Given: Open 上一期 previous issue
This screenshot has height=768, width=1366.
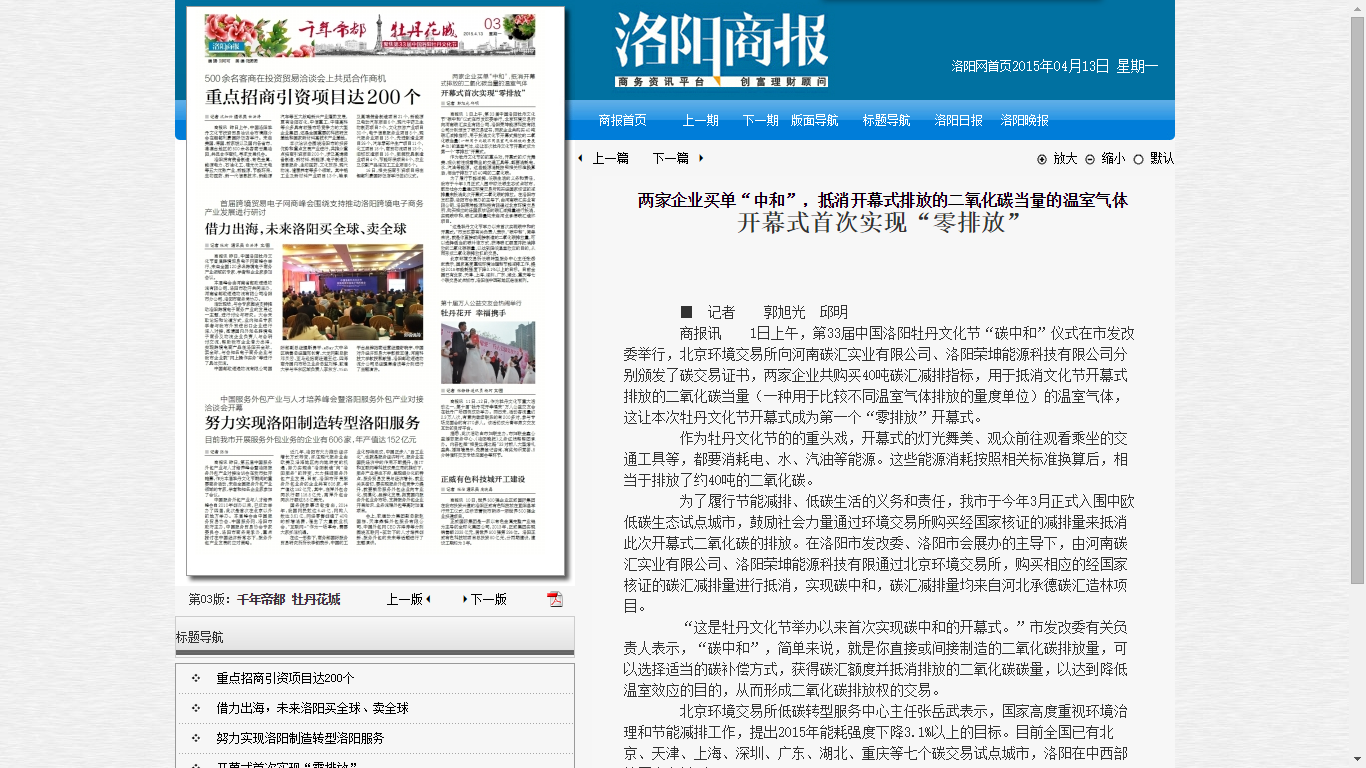Looking at the screenshot, I should (x=700, y=120).
